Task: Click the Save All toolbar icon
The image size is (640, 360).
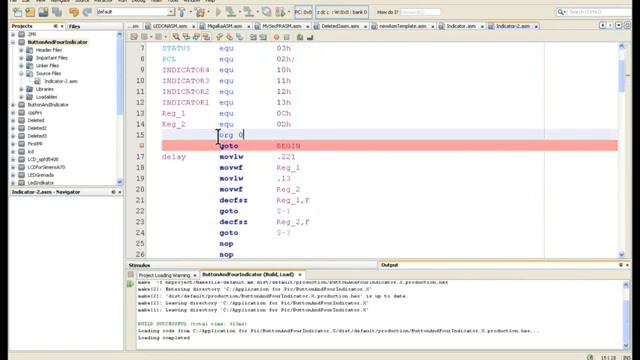Action: pos(57,12)
